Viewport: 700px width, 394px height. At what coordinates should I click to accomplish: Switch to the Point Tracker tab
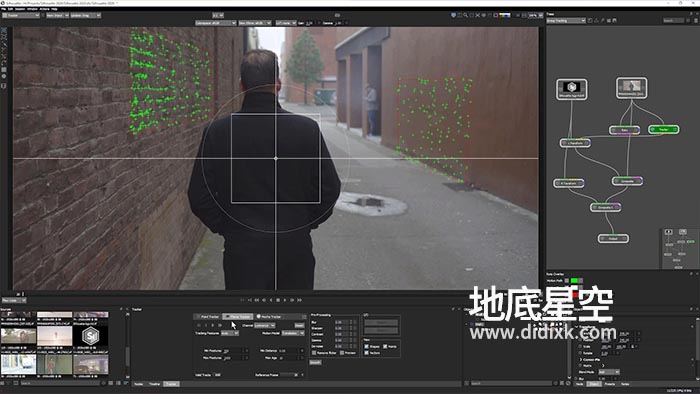pyautogui.click(x=208, y=316)
